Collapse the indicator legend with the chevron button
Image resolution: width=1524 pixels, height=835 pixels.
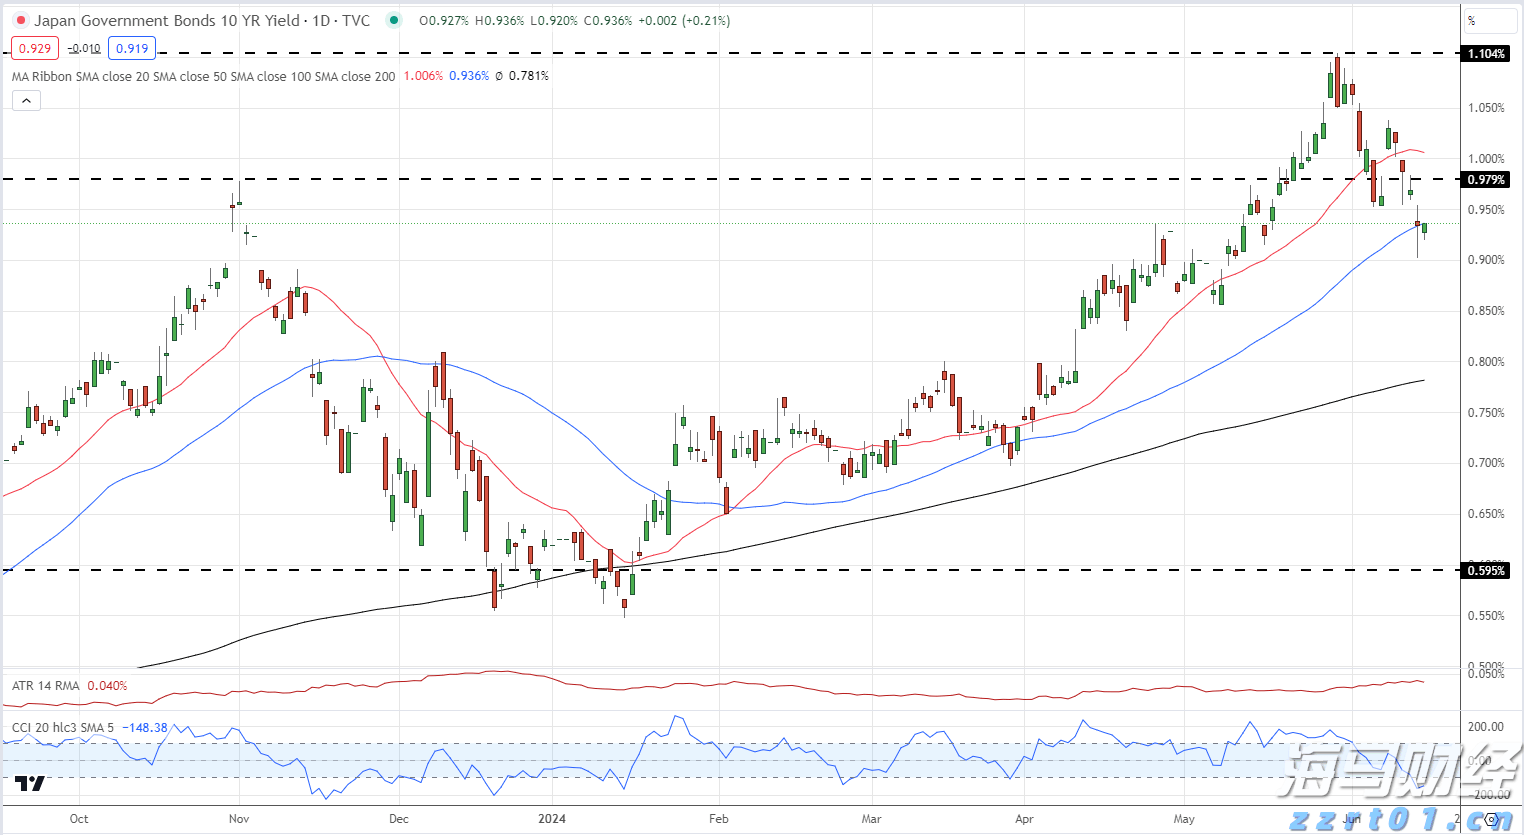click(x=26, y=100)
